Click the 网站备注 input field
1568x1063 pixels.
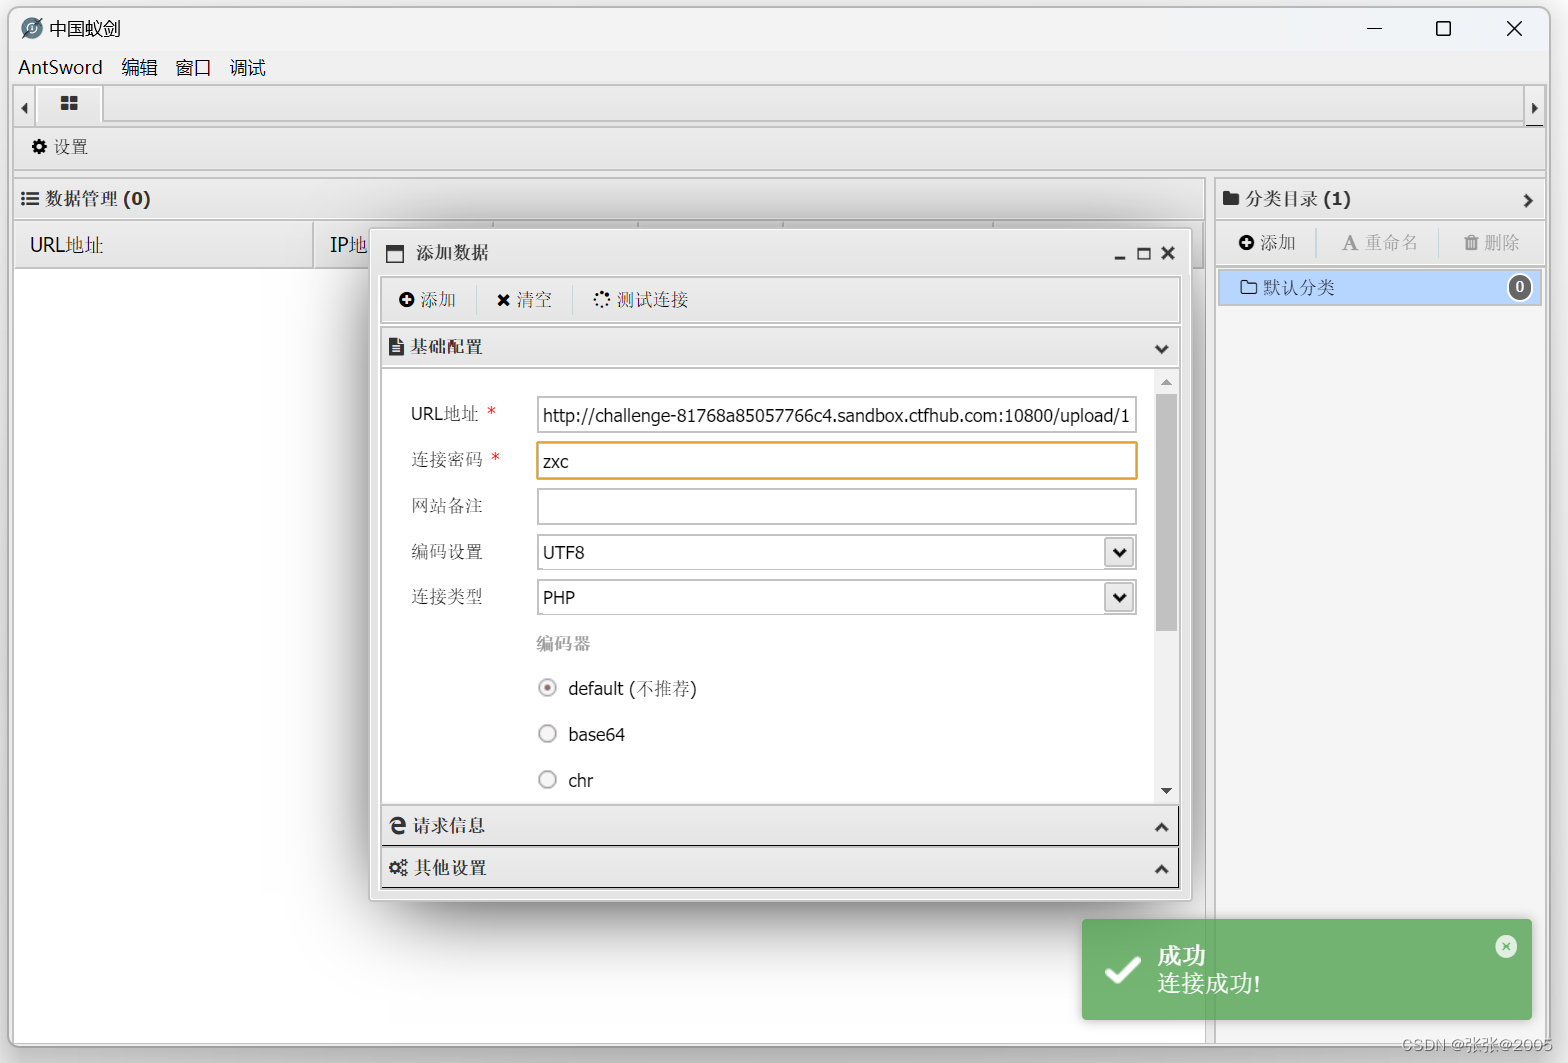click(x=836, y=506)
